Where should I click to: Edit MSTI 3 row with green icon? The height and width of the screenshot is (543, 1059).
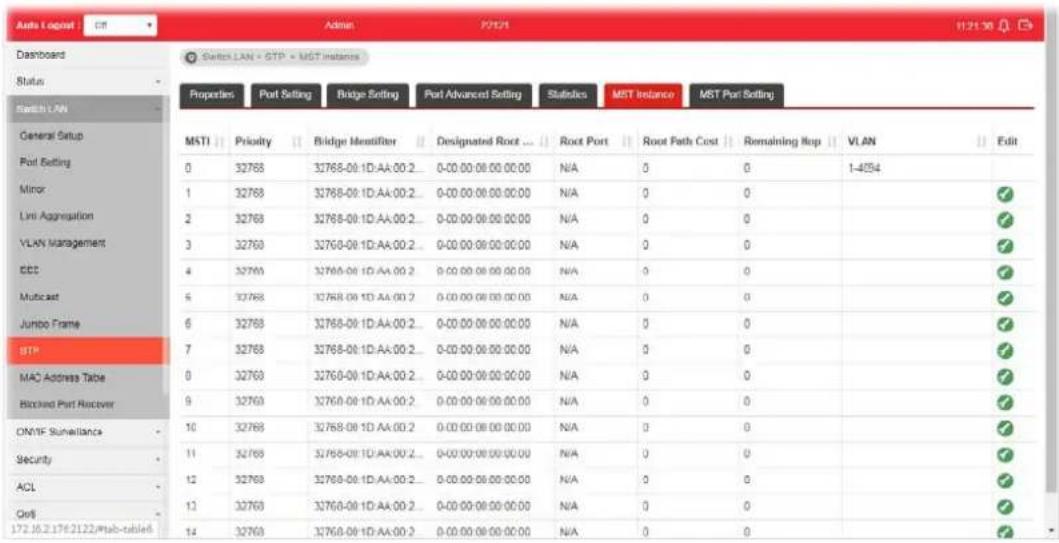click(x=1006, y=247)
